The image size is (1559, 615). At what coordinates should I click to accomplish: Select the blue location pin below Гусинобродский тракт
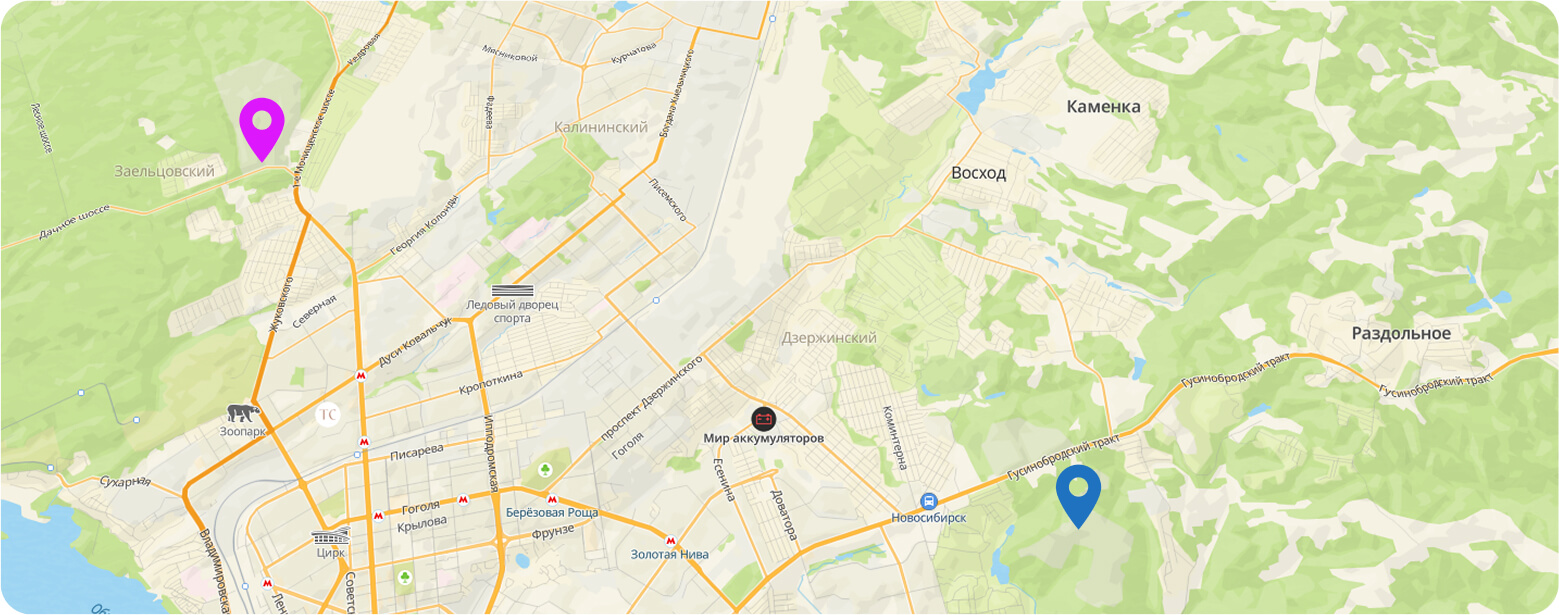pos(1078,496)
